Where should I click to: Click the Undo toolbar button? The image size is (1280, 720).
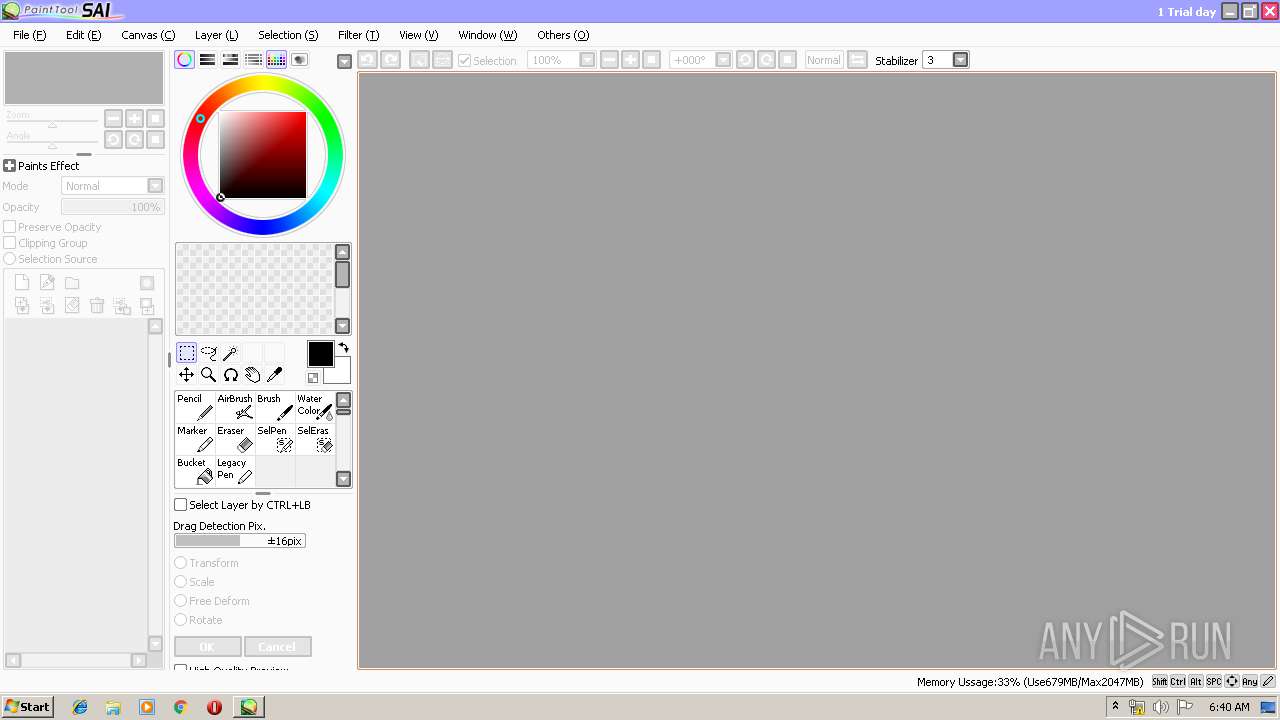[x=367, y=60]
